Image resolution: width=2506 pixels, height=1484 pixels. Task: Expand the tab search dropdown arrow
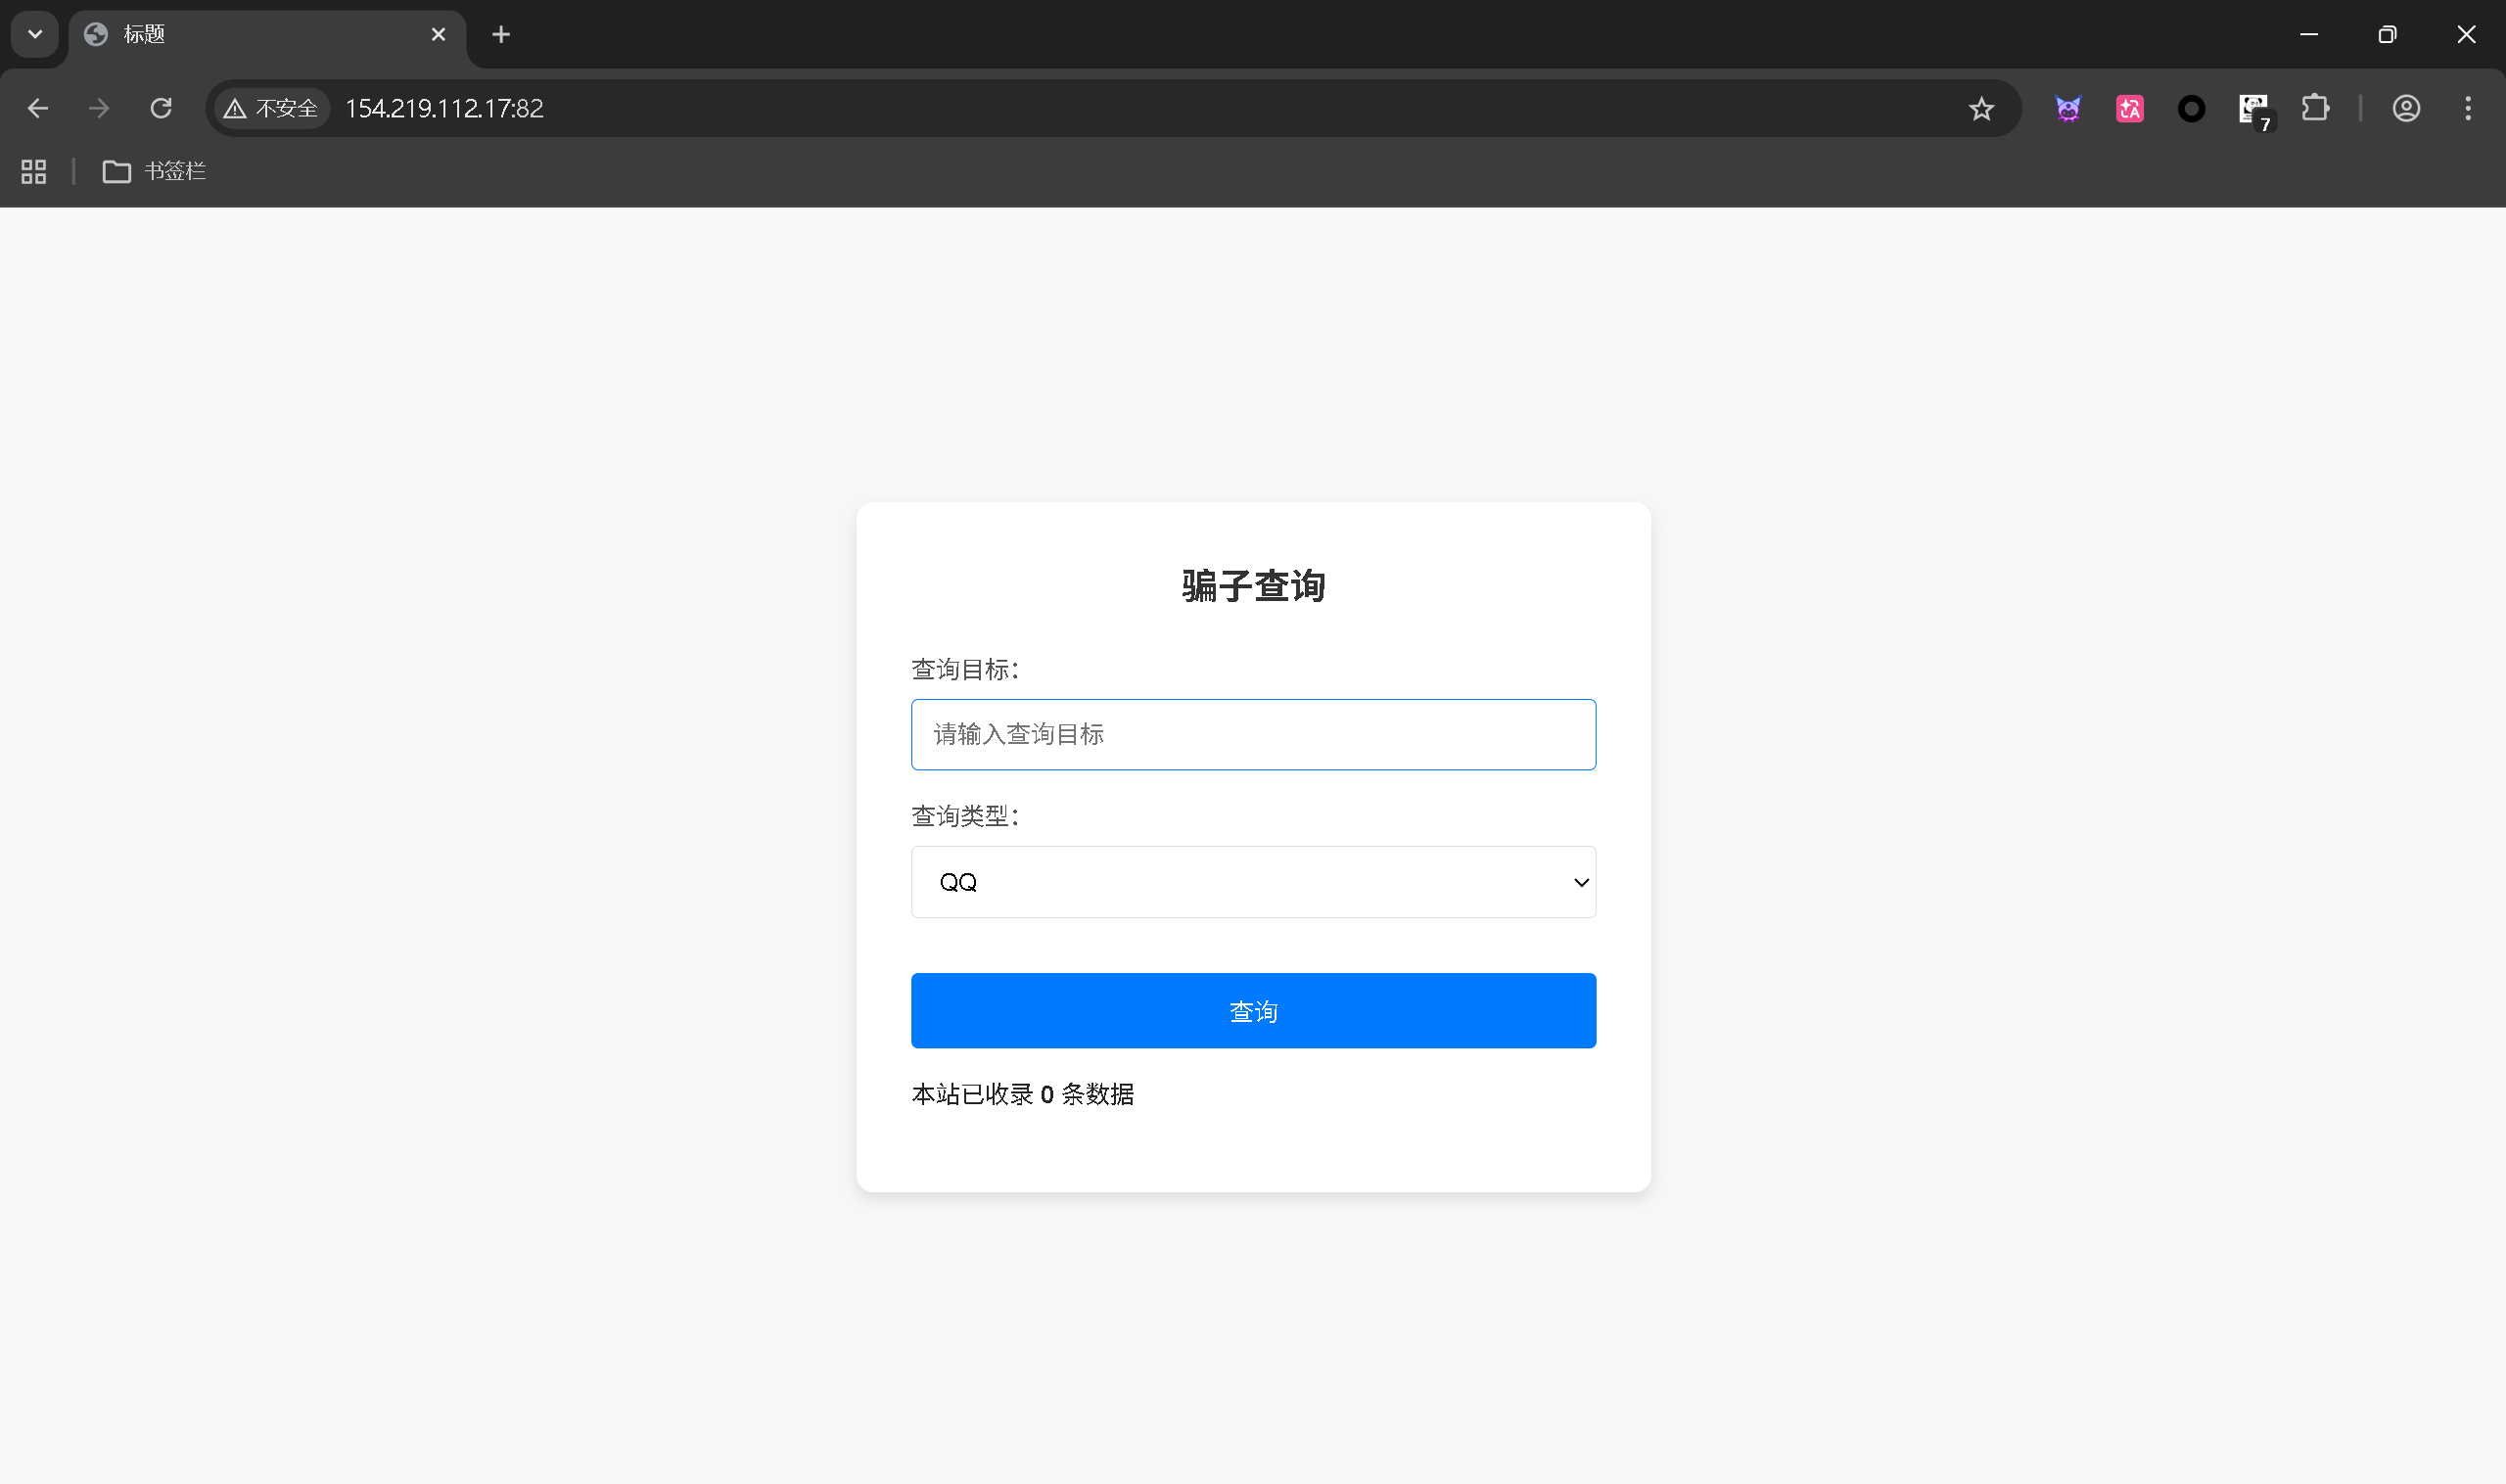(x=35, y=34)
